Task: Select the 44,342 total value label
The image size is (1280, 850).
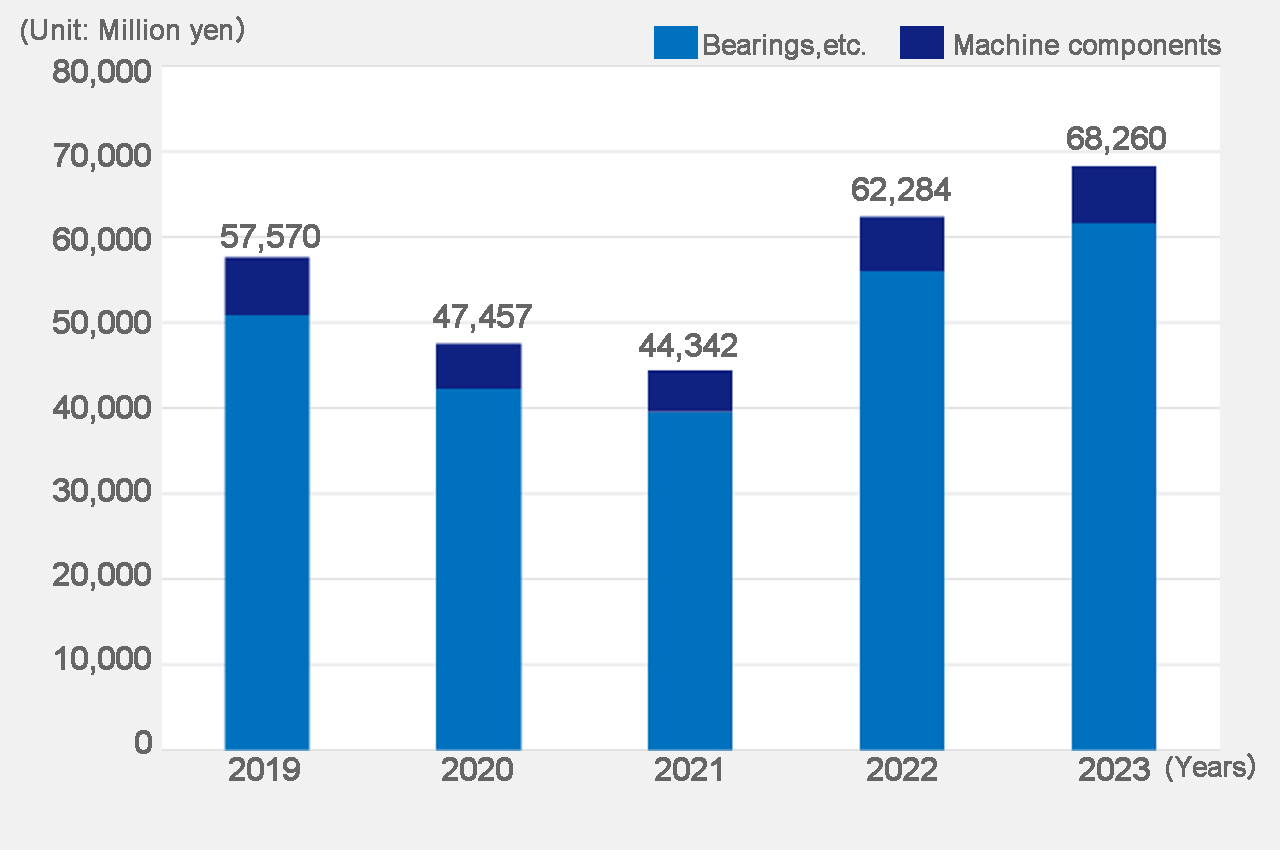Action: tap(688, 345)
